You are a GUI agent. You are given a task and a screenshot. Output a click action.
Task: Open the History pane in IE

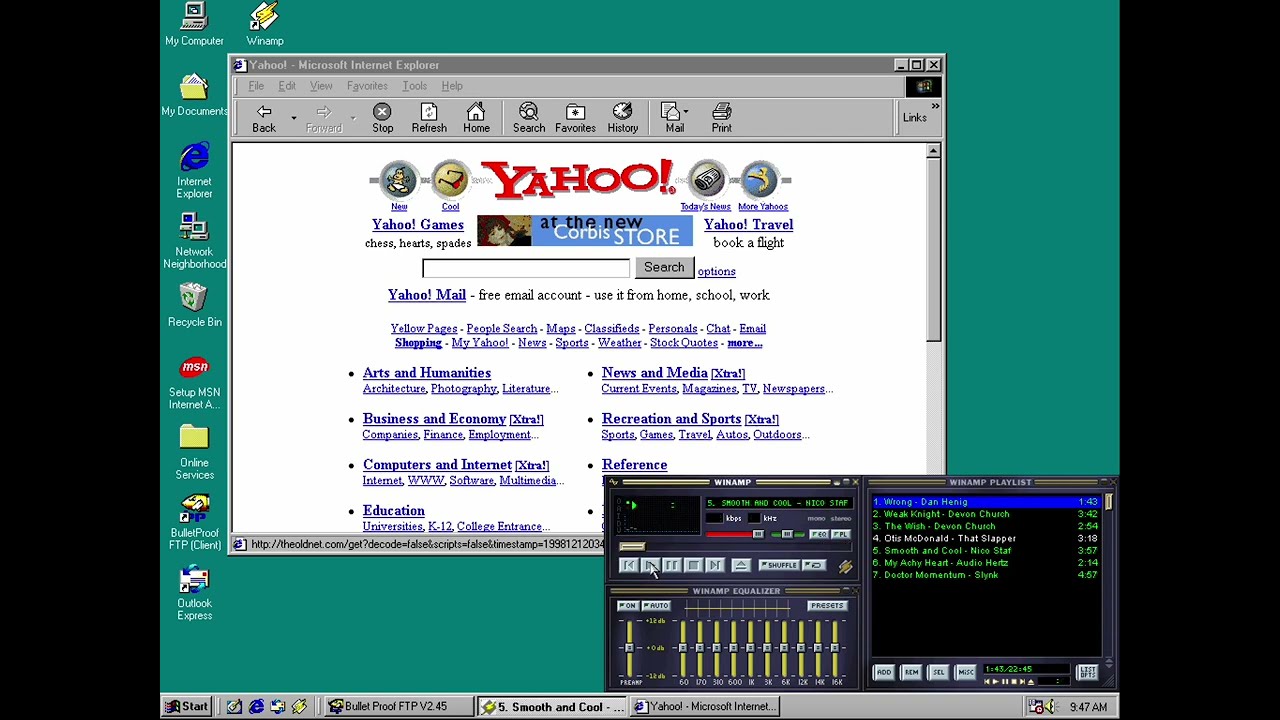pyautogui.click(x=622, y=118)
